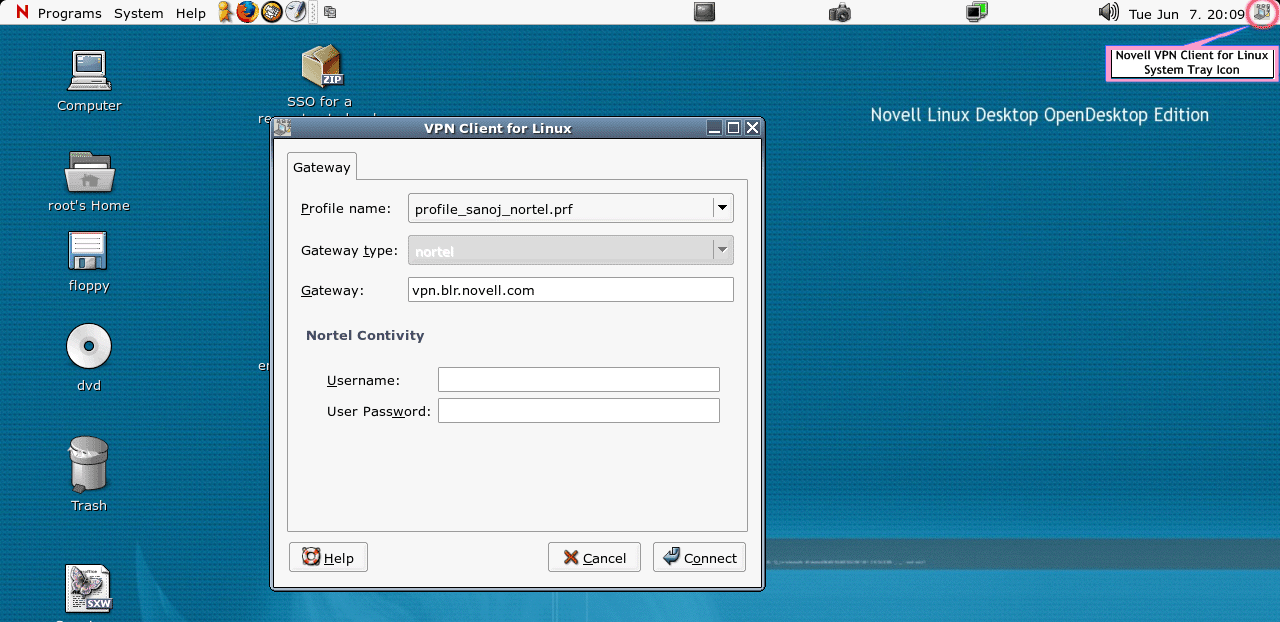
Task: Open the Programs menu
Action: (69, 13)
